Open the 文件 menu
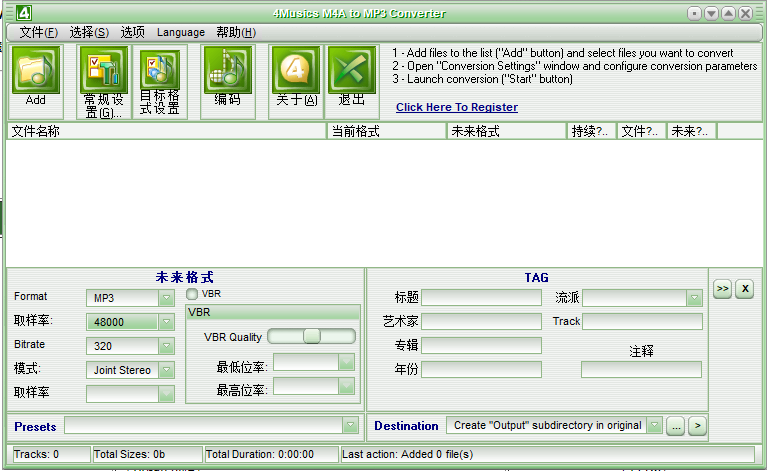This screenshot has height=471, width=767. point(38,32)
